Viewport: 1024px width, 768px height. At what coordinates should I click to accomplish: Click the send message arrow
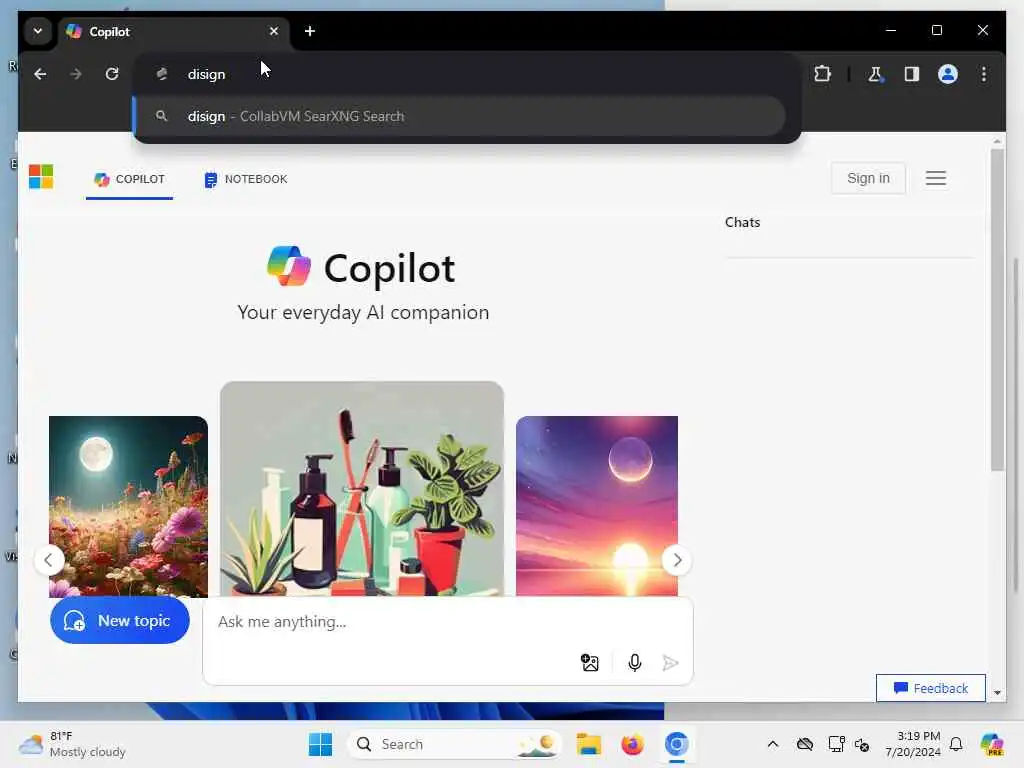[x=670, y=663]
